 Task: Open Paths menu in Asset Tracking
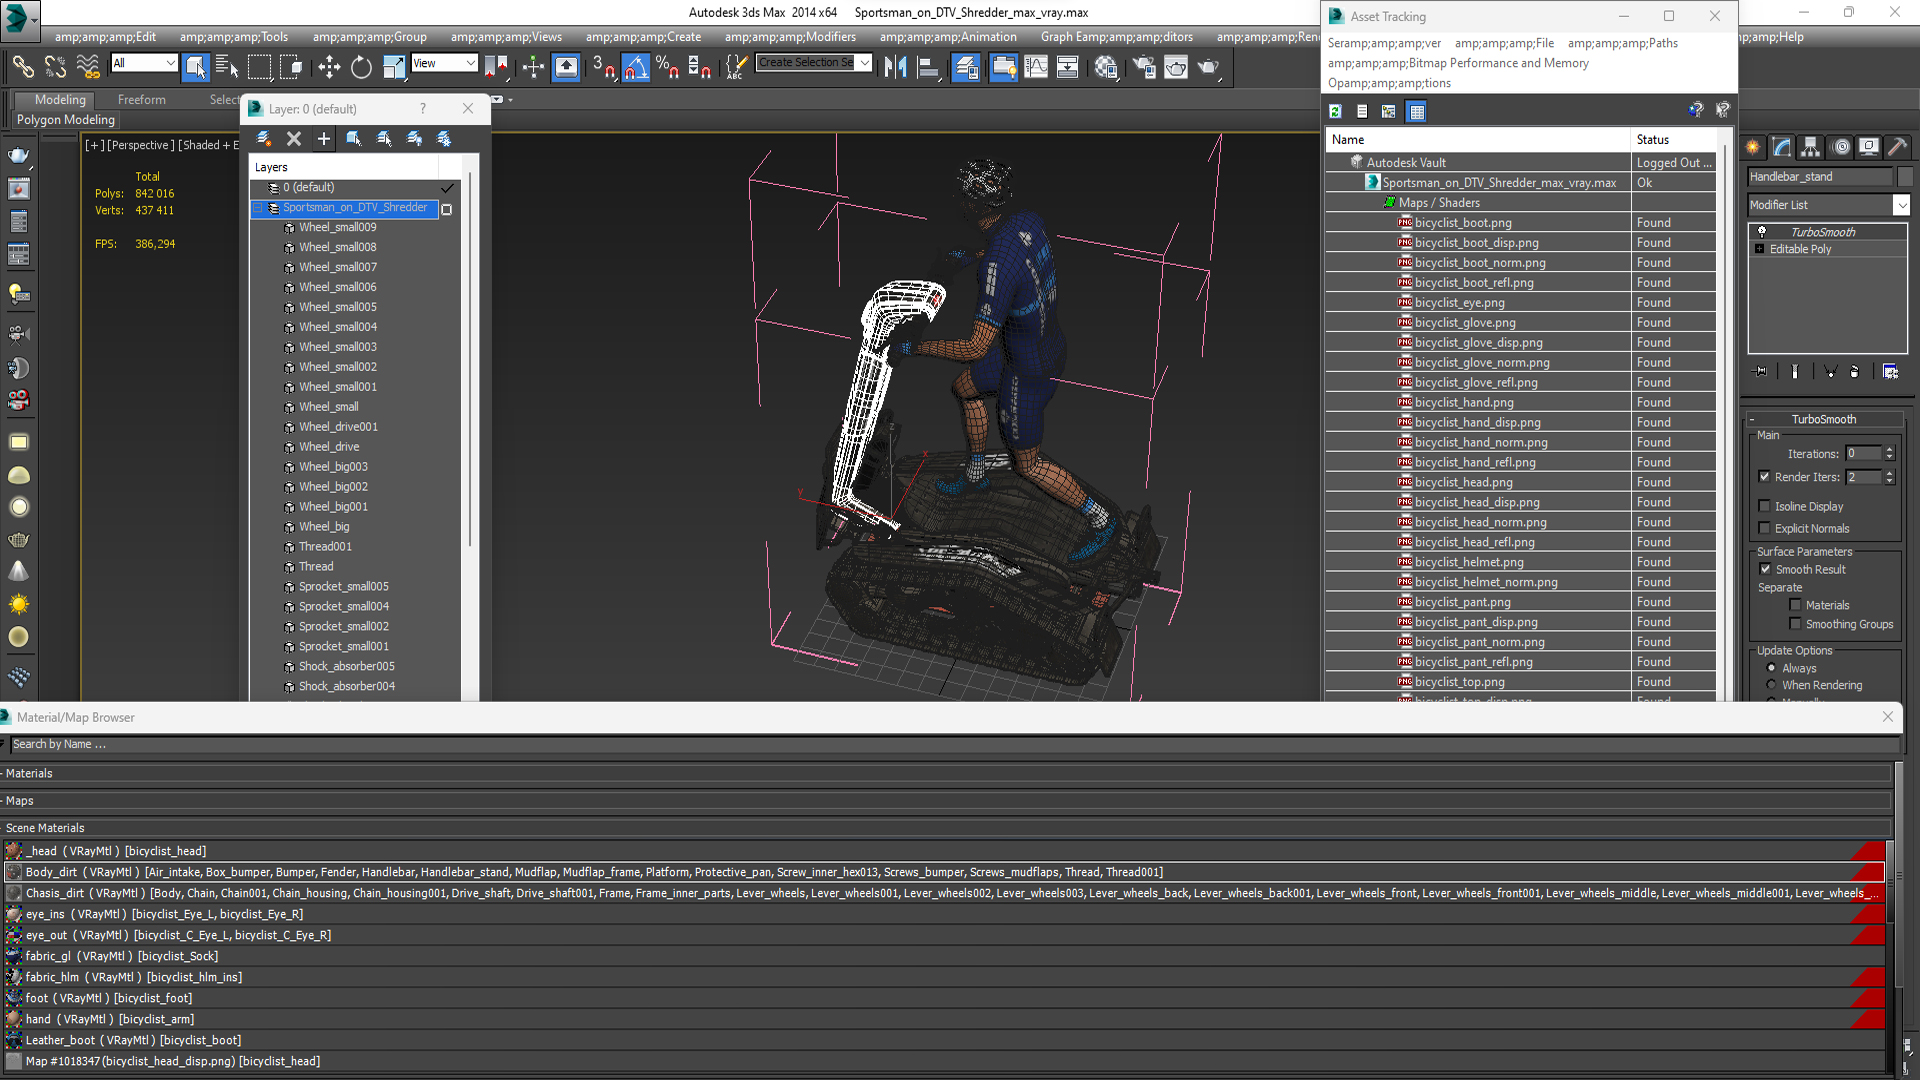click(1623, 43)
